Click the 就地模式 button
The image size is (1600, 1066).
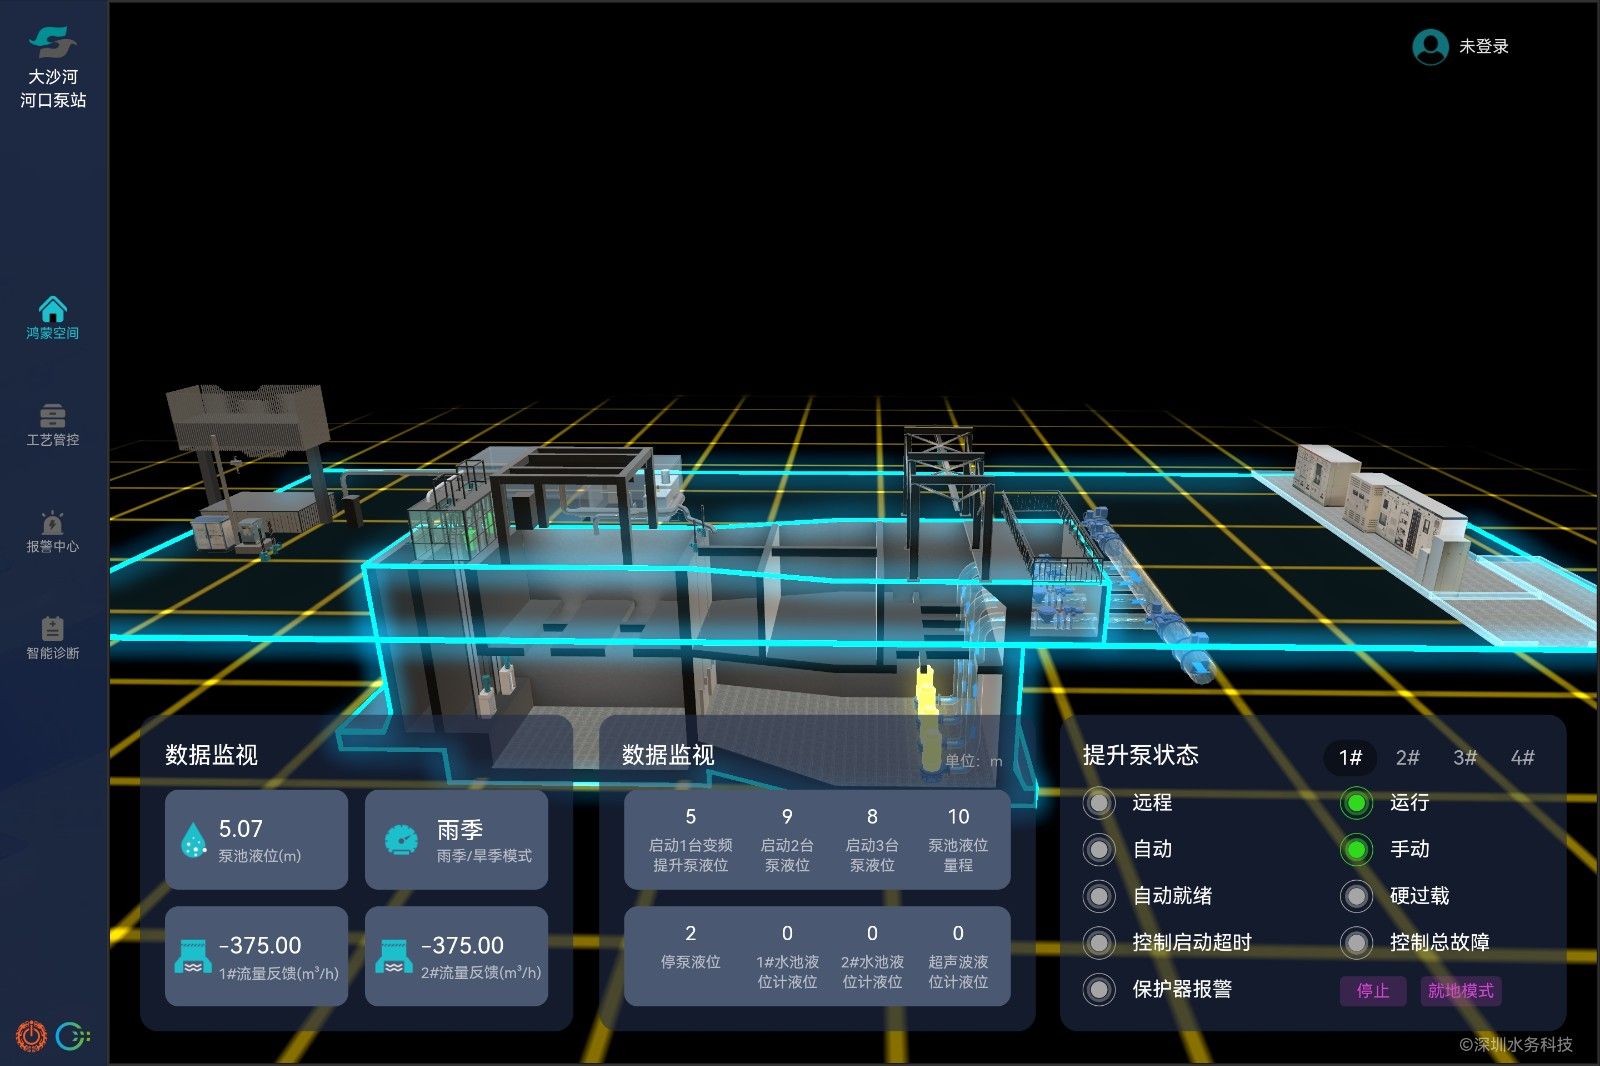coord(1460,991)
